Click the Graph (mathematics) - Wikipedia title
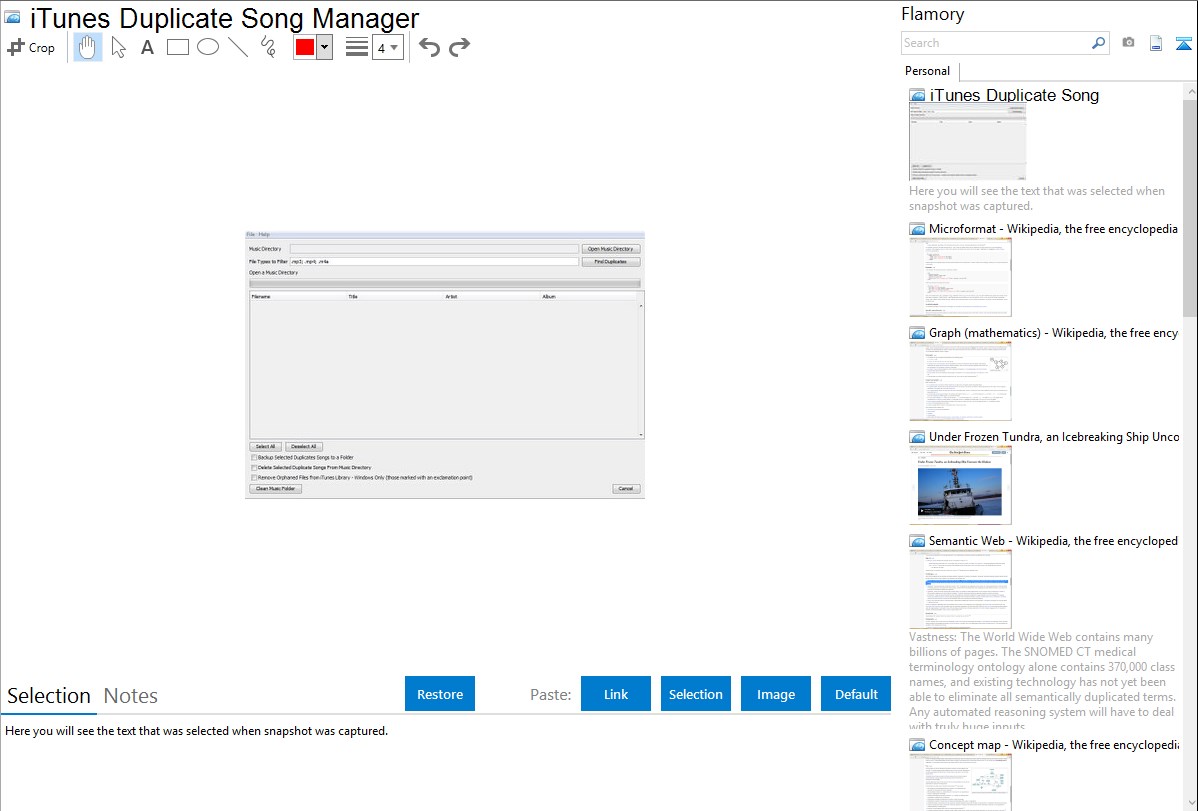Viewport: 1198px width, 811px height. click(x=1054, y=333)
